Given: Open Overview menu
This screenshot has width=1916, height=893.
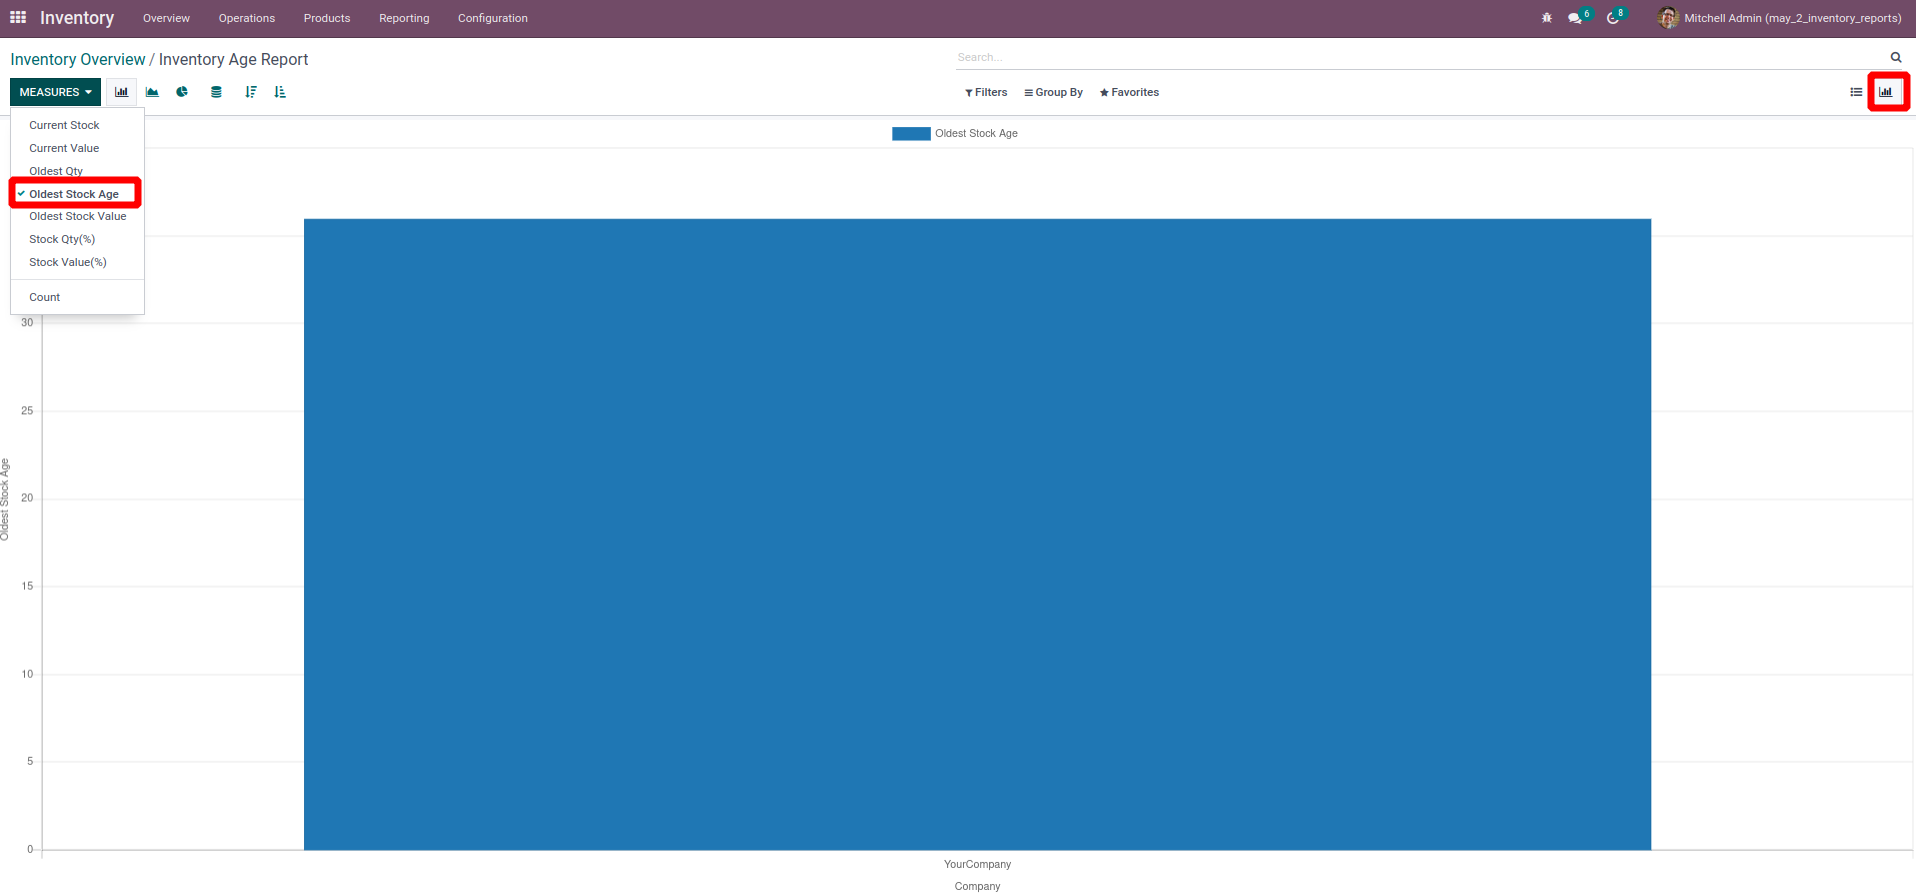Looking at the screenshot, I should (x=166, y=18).
